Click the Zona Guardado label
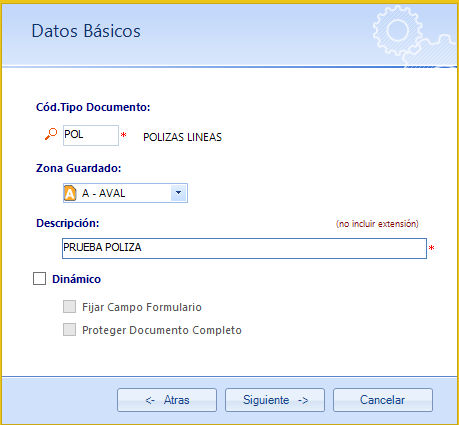Image resolution: width=459 pixels, height=425 pixels. [x=78, y=168]
